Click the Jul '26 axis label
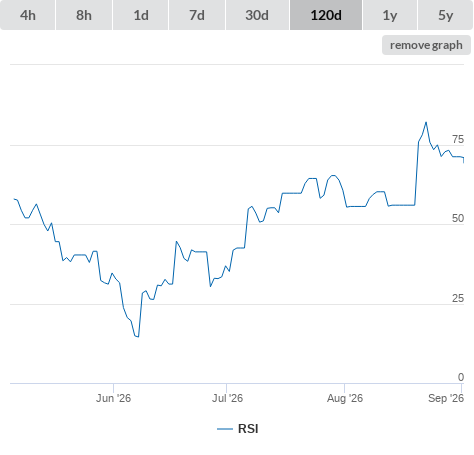Viewport: 474px width, 455px height. point(227,398)
